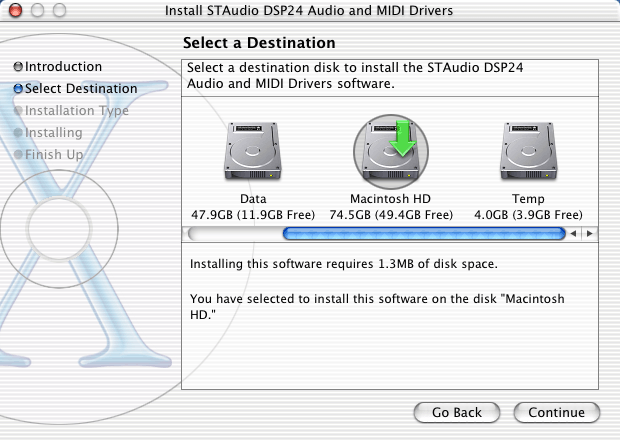The height and width of the screenshot is (440, 620).
Task: Click the Select Destination step bullet
Action: 18,89
